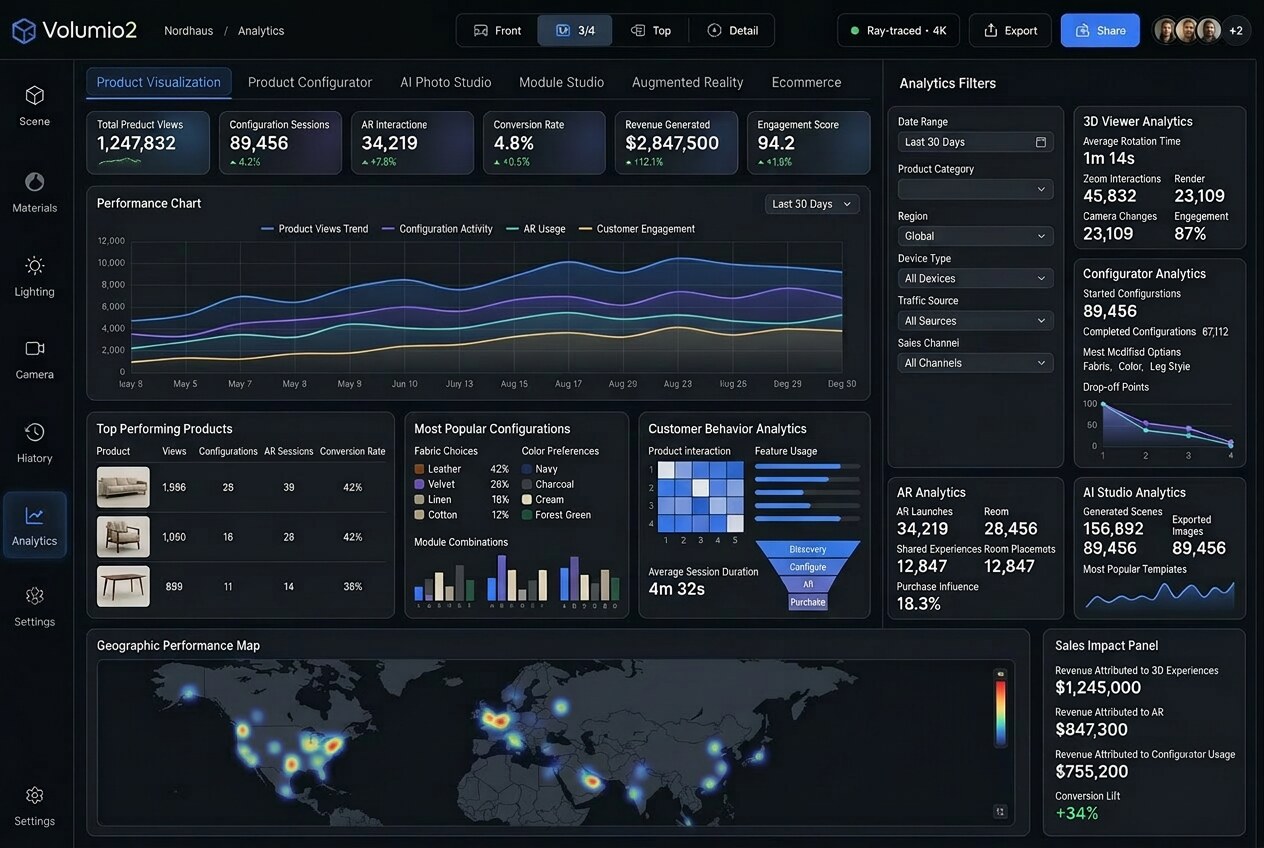This screenshot has width=1264, height=848.
Task: Select the Ecommerce tab
Action: click(x=806, y=82)
